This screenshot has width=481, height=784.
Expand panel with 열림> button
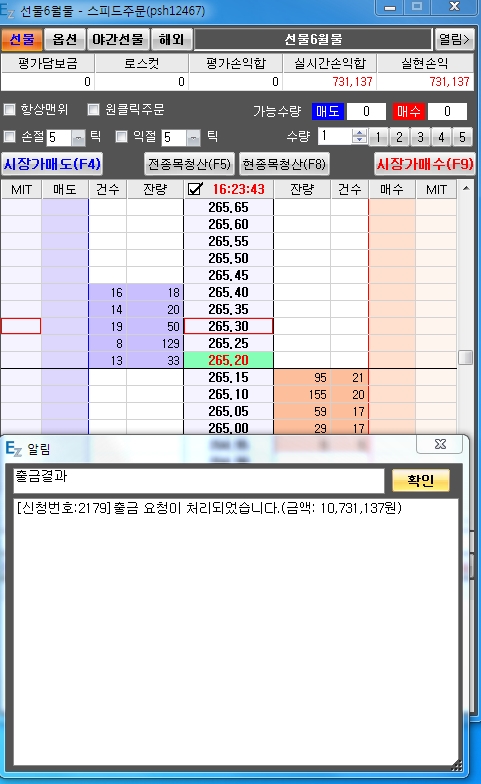(454, 39)
